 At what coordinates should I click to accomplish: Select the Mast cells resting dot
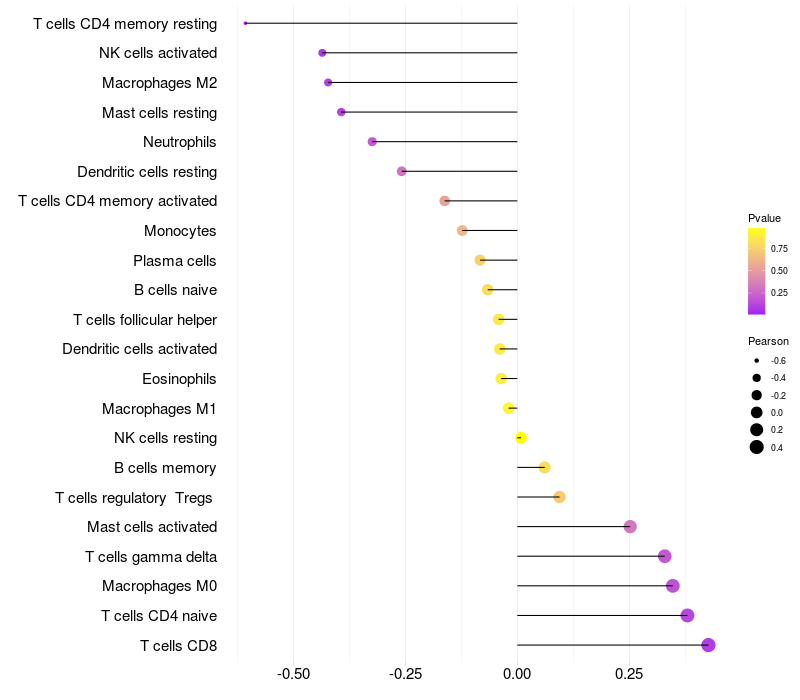pos(341,112)
